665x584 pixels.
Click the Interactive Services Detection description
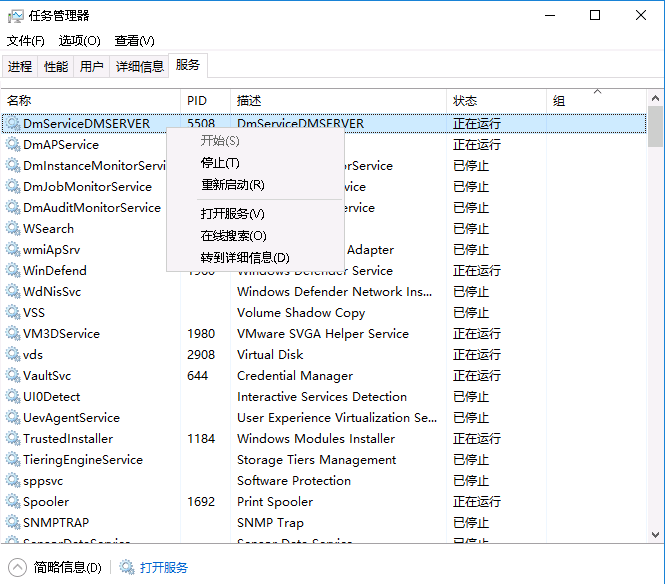click(322, 396)
